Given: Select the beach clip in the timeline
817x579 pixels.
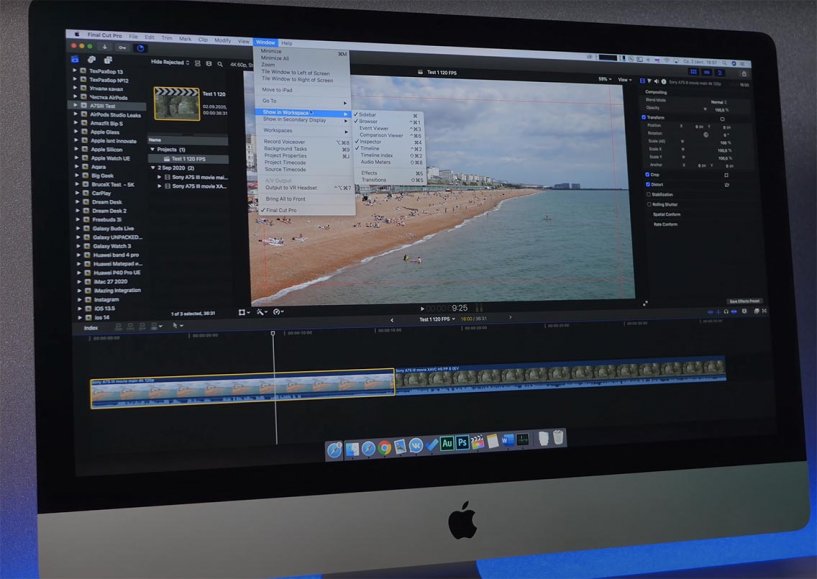Looking at the screenshot, I should click(x=242, y=388).
